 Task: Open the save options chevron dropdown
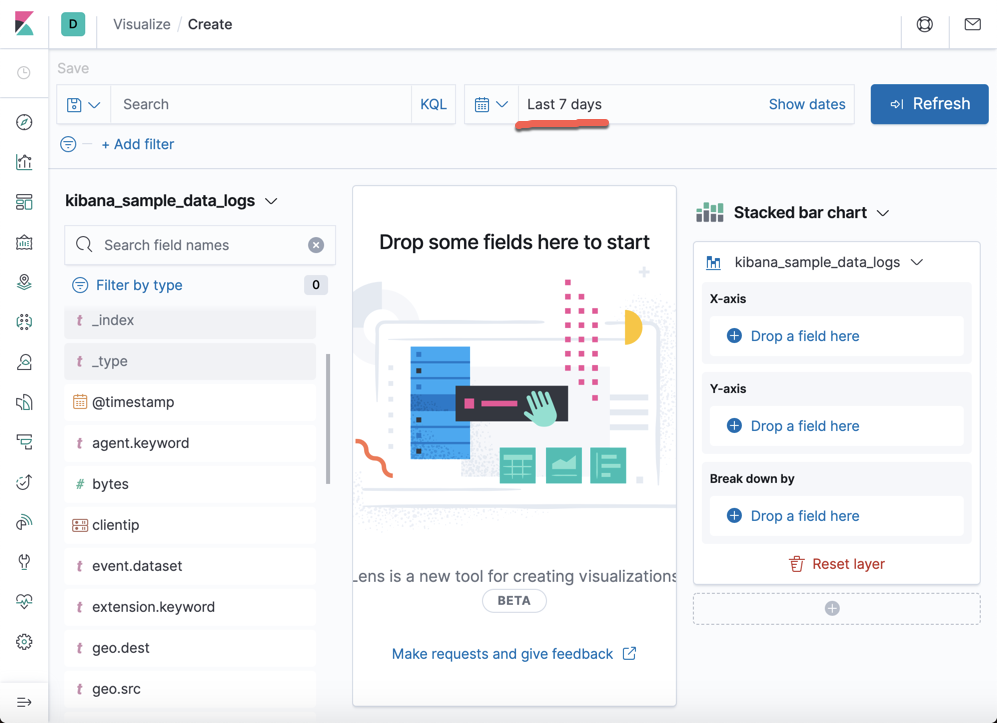pyautogui.click(x=95, y=104)
